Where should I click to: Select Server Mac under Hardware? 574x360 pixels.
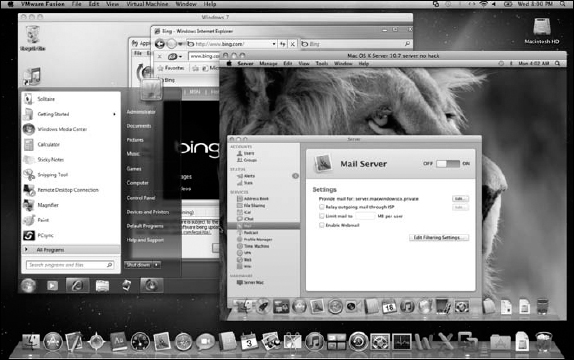[250, 282]
